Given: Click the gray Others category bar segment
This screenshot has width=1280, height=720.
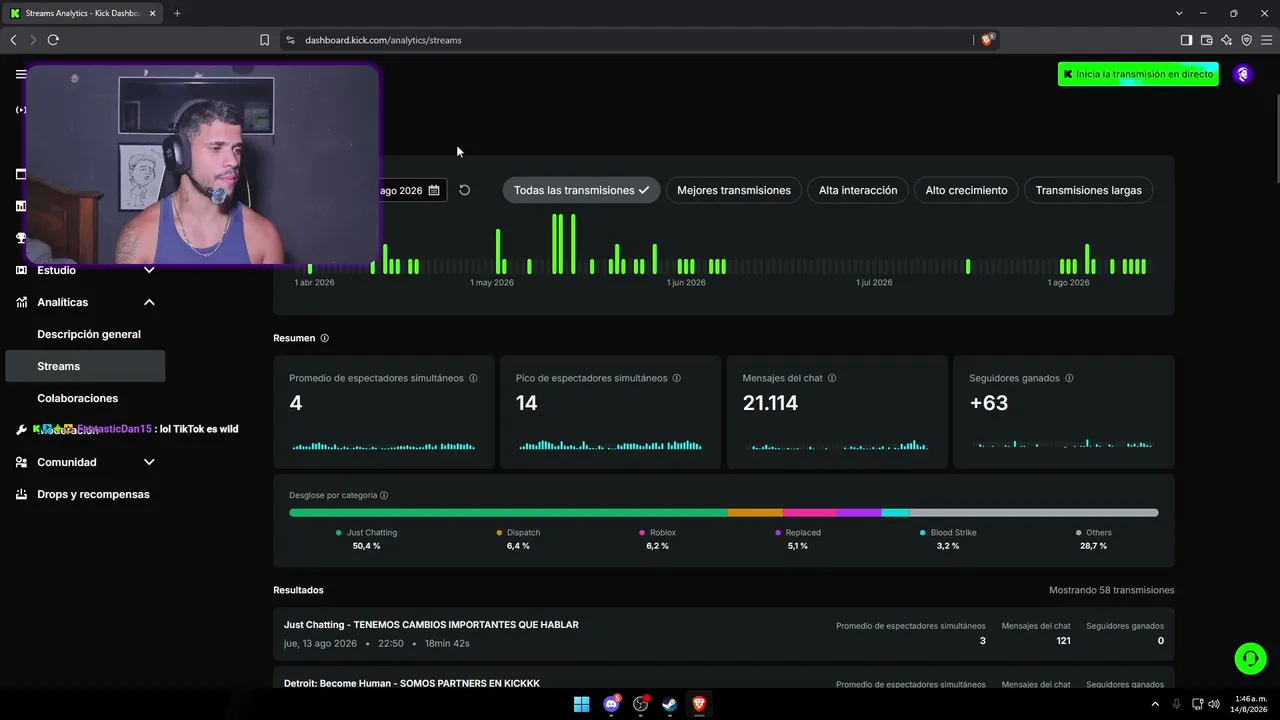Looking at the screenshot, I should [x=1034, y=513].
